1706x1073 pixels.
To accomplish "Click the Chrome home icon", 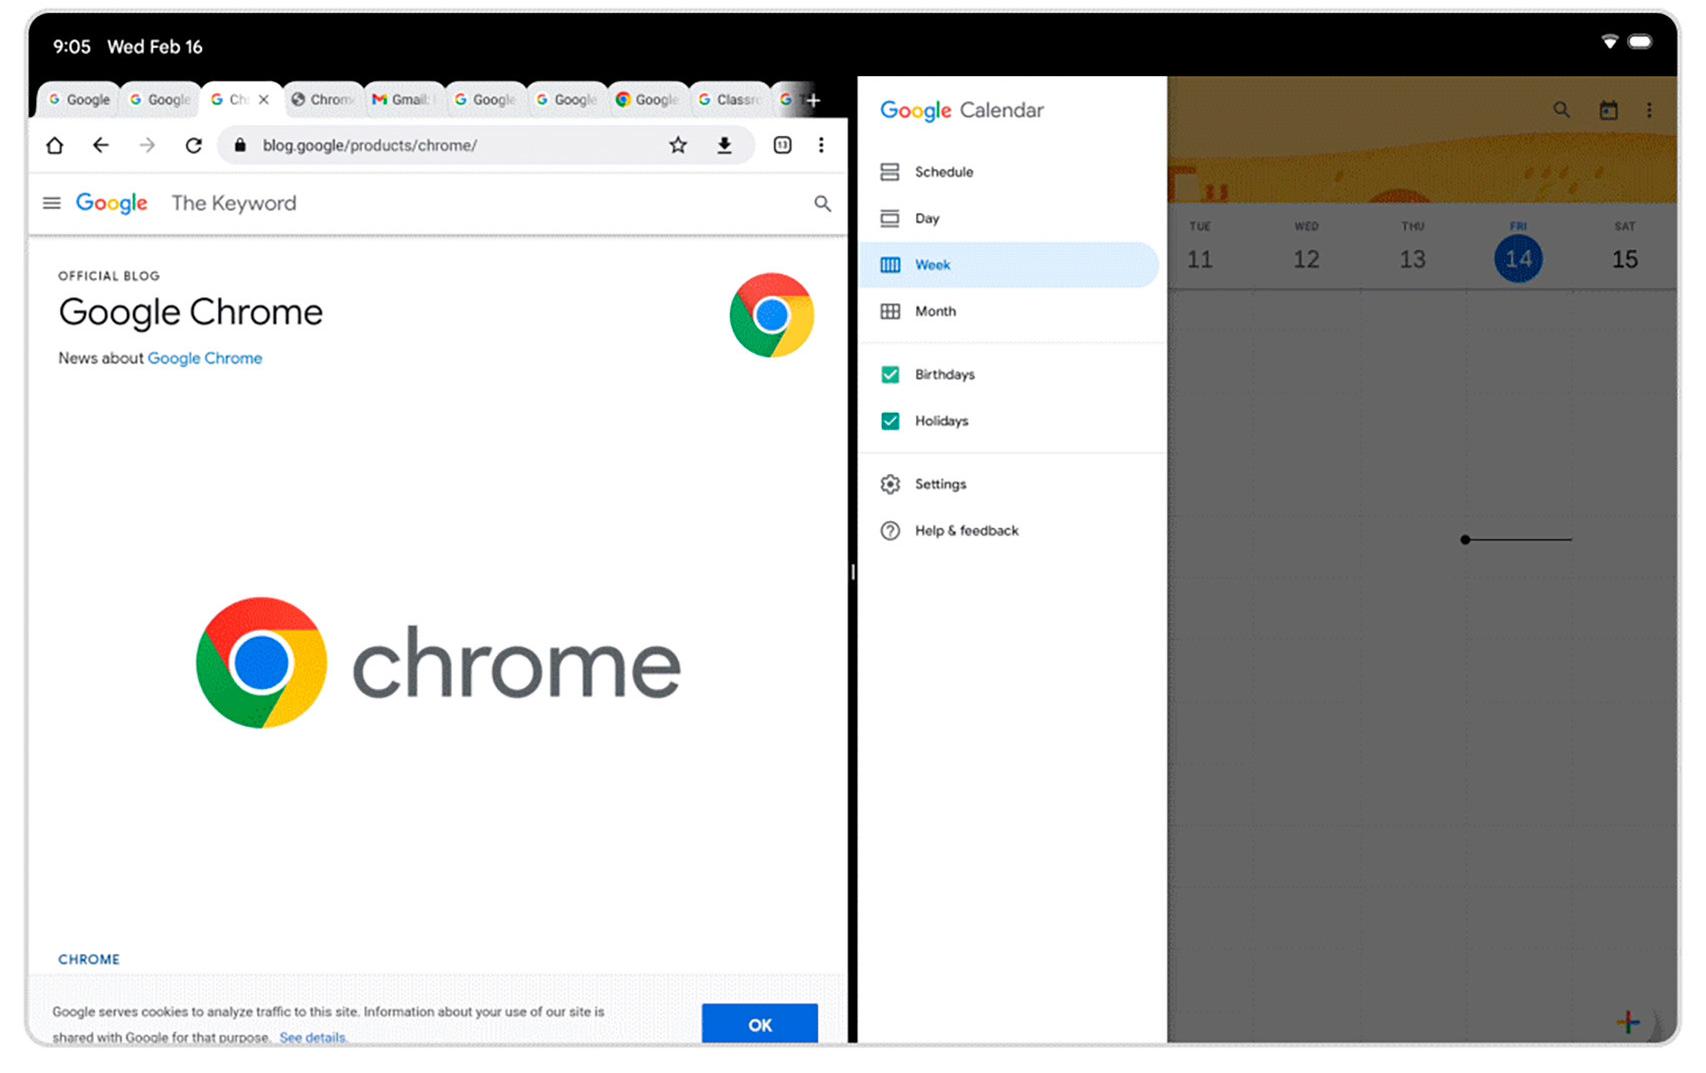I will 55,146.
